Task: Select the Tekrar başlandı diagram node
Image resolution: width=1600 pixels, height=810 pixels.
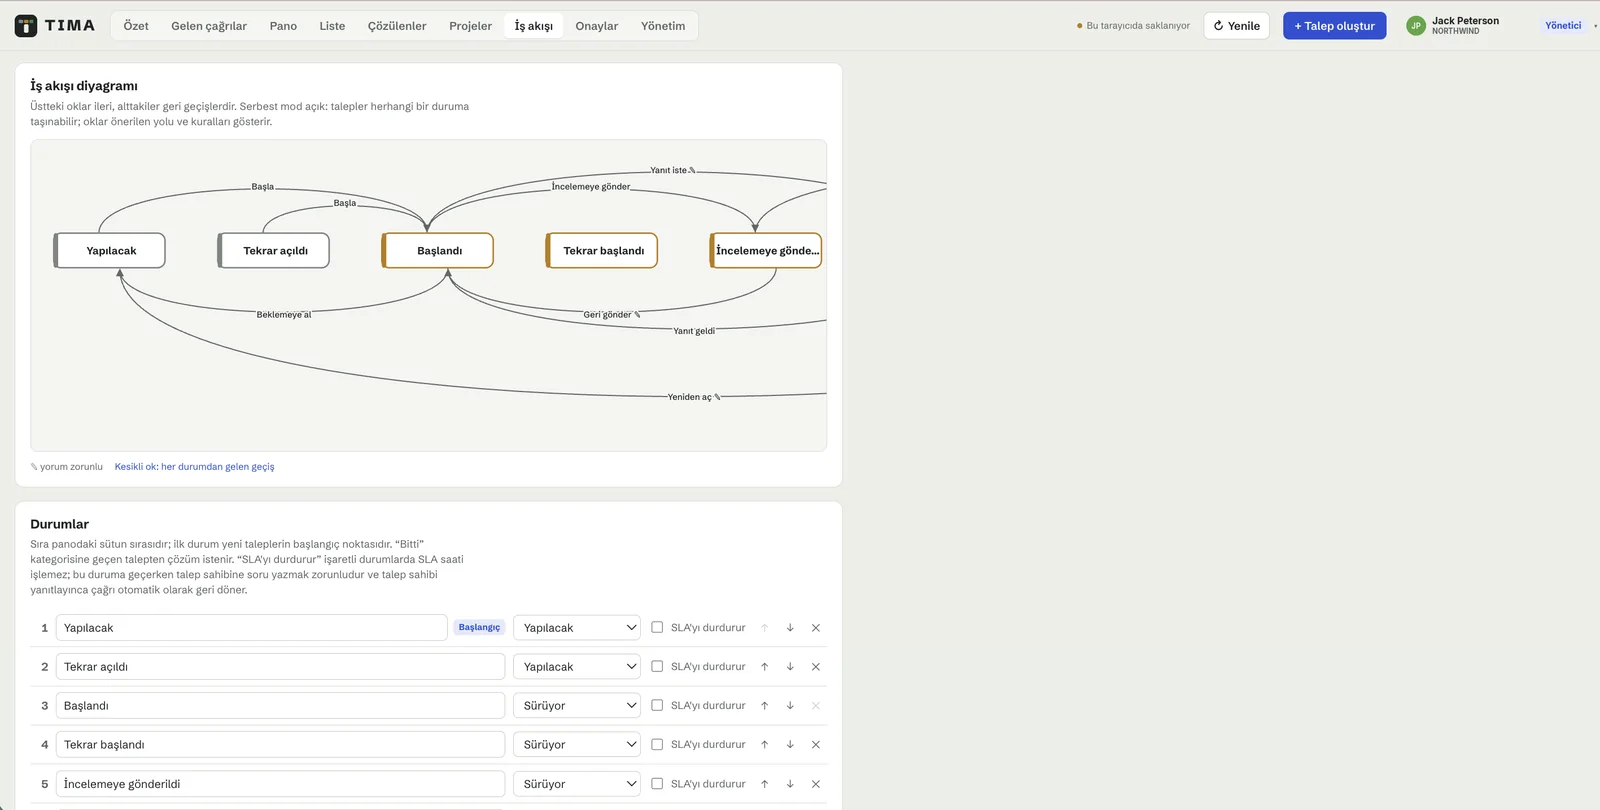Action: pos(602,251)
